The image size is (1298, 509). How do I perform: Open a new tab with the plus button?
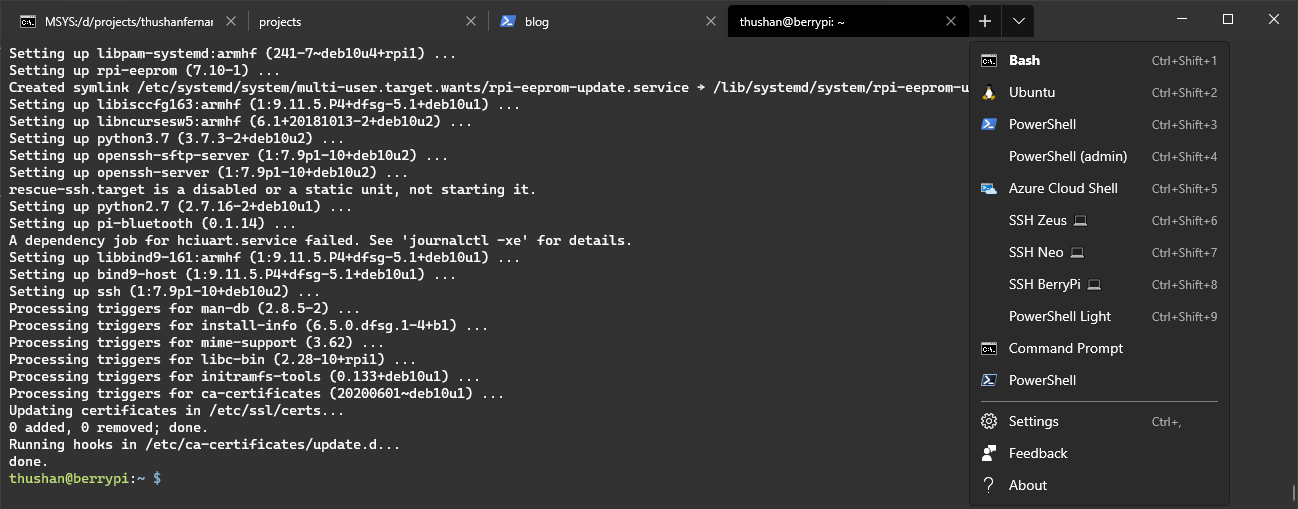[x=985, y=21]
